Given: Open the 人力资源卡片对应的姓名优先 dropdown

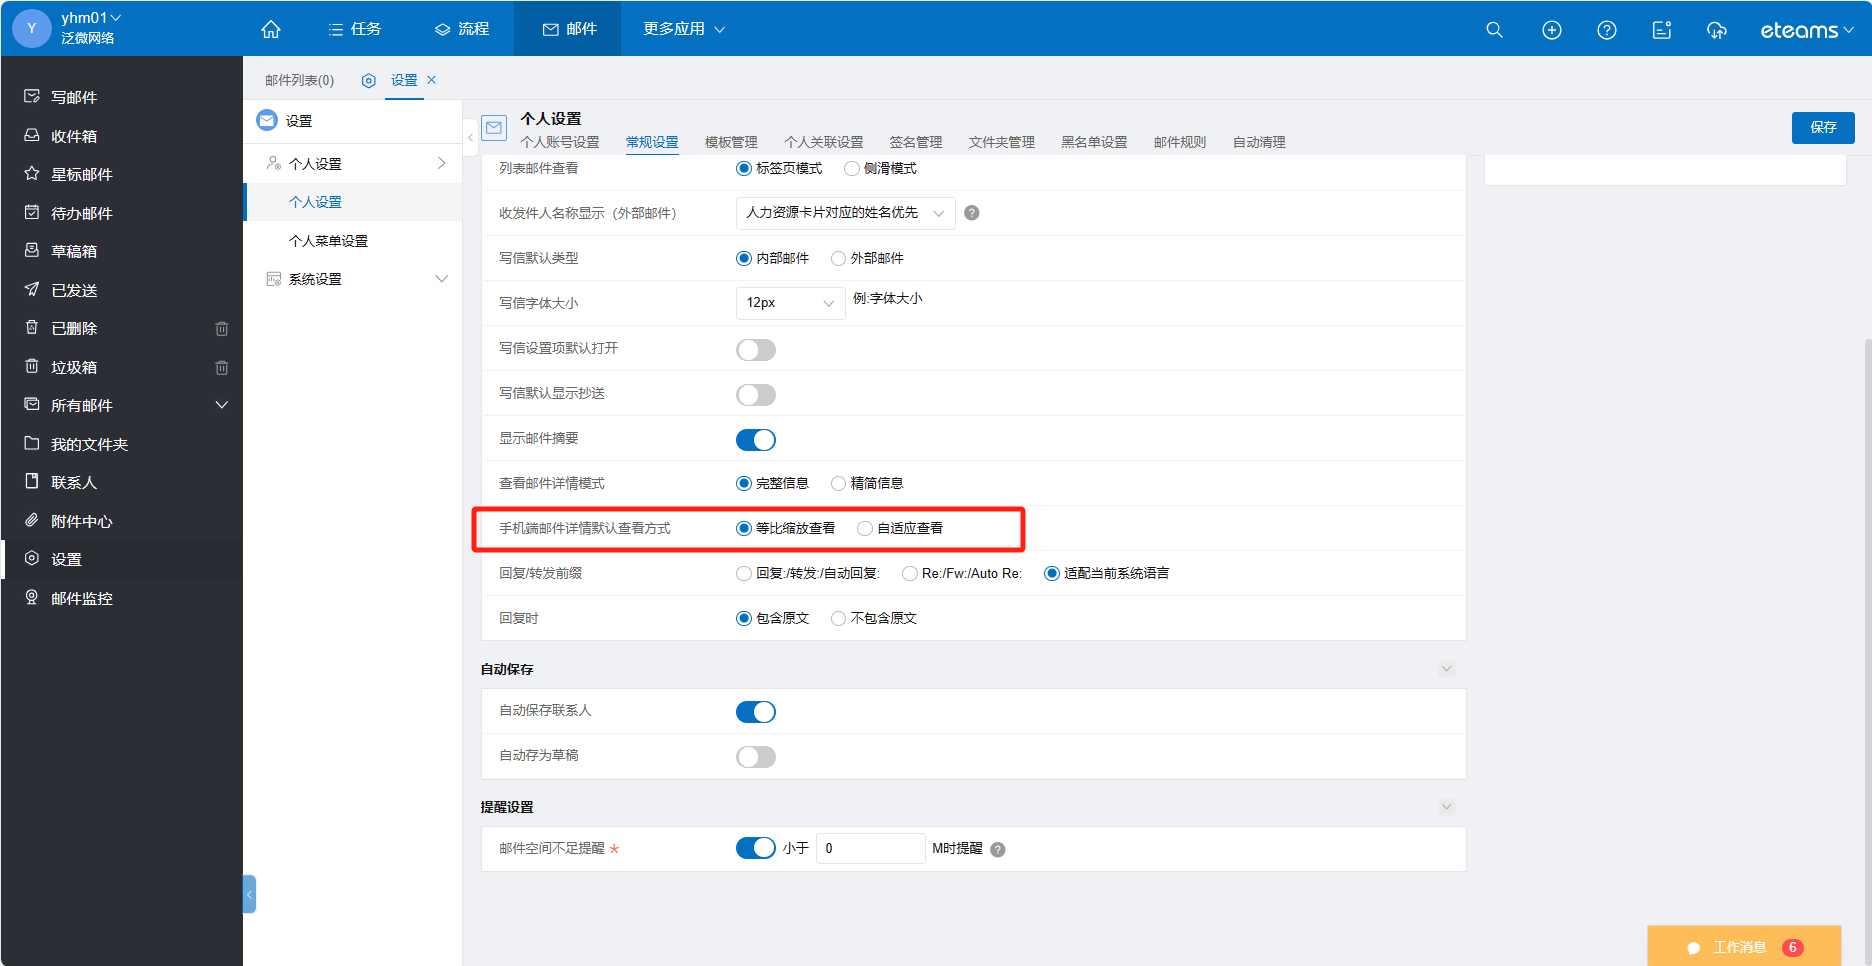Looking at the screenshot, I should 844,213.
